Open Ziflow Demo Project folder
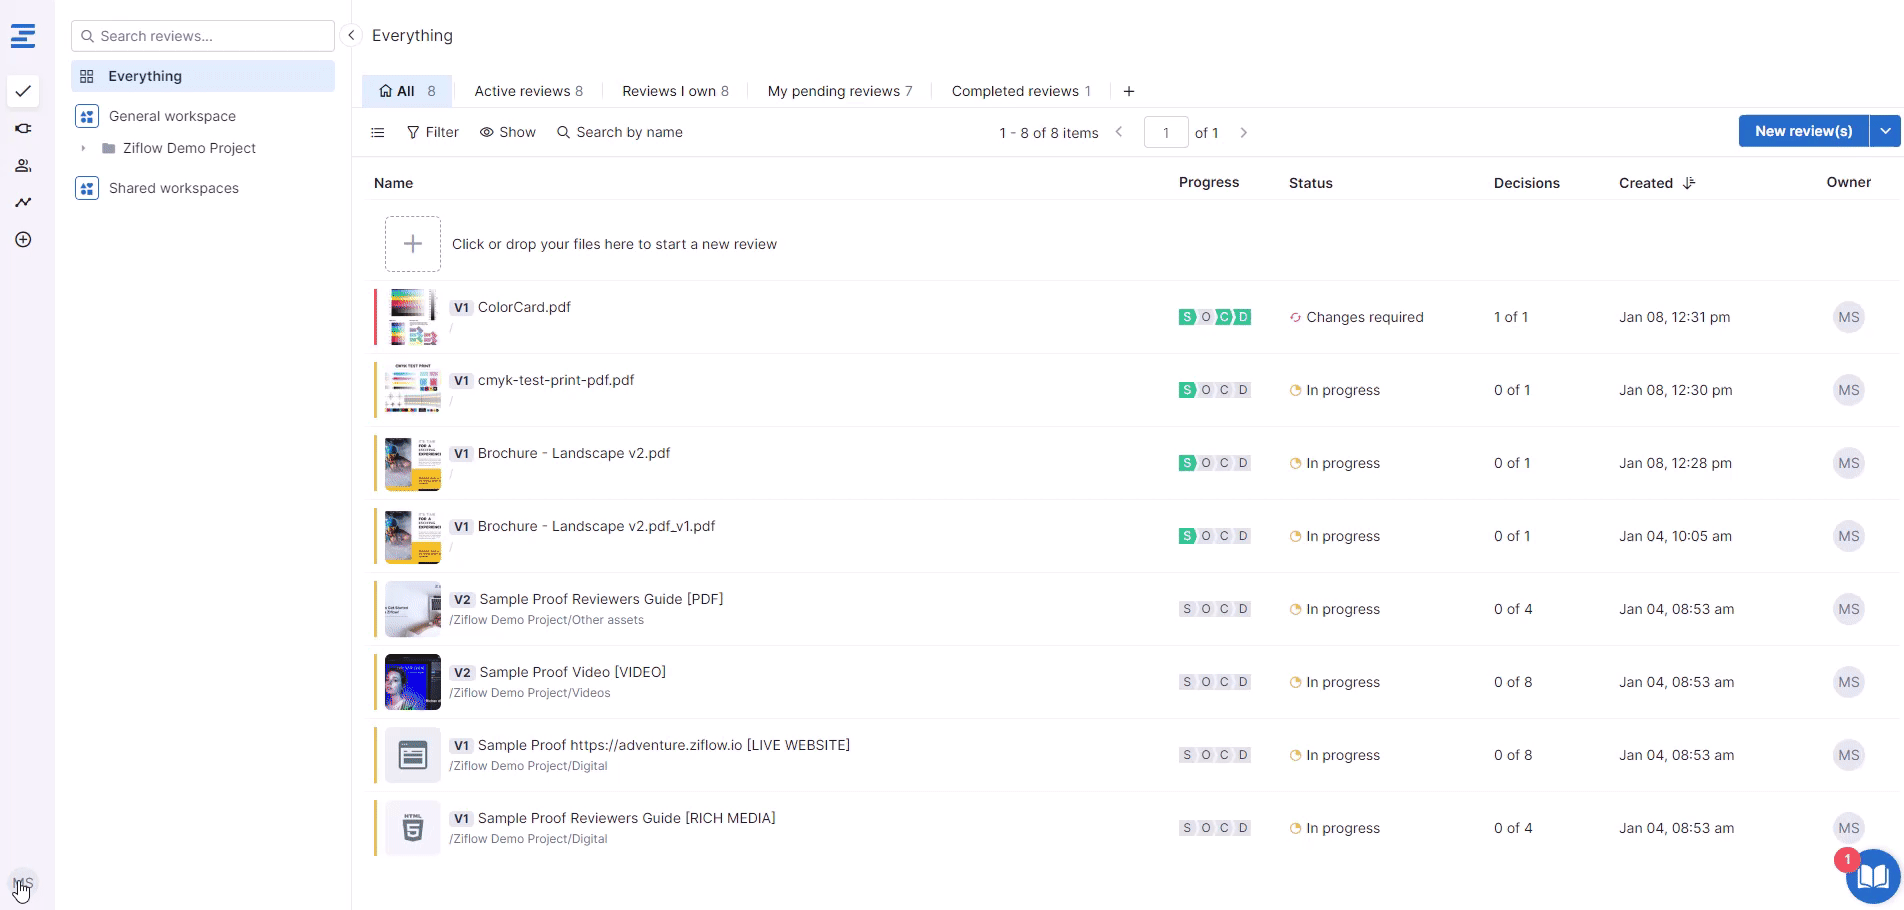The image size is (1904, 910). [x=189, y=148]
